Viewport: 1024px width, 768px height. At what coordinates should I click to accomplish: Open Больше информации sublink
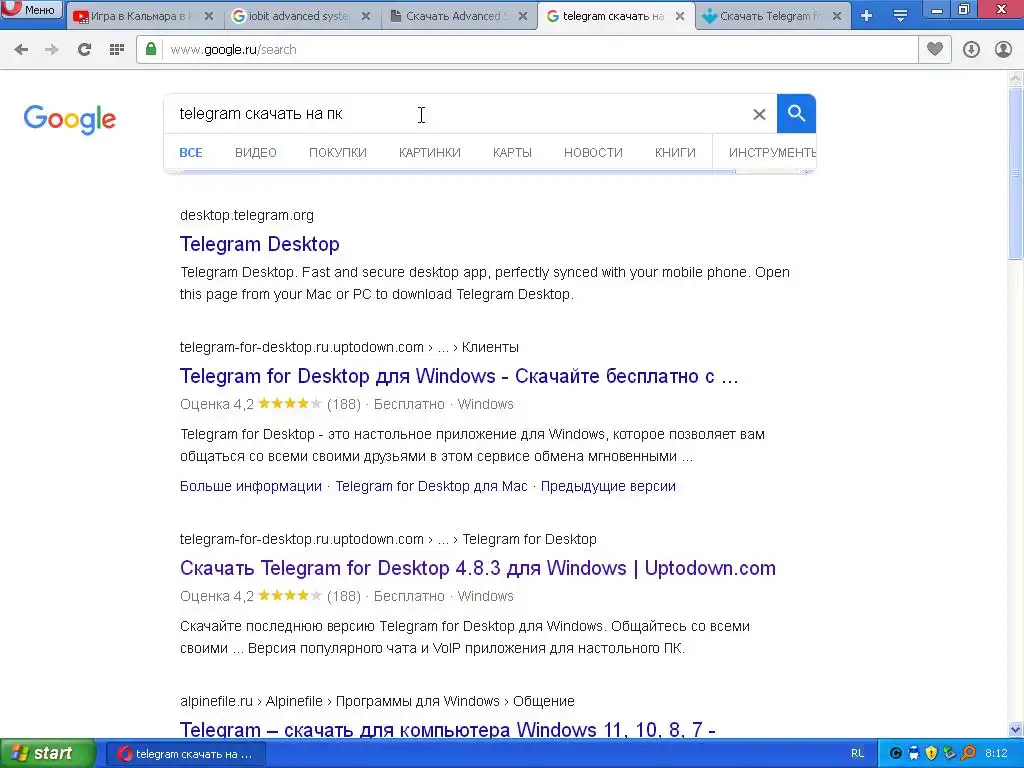(x=251, y=487)
